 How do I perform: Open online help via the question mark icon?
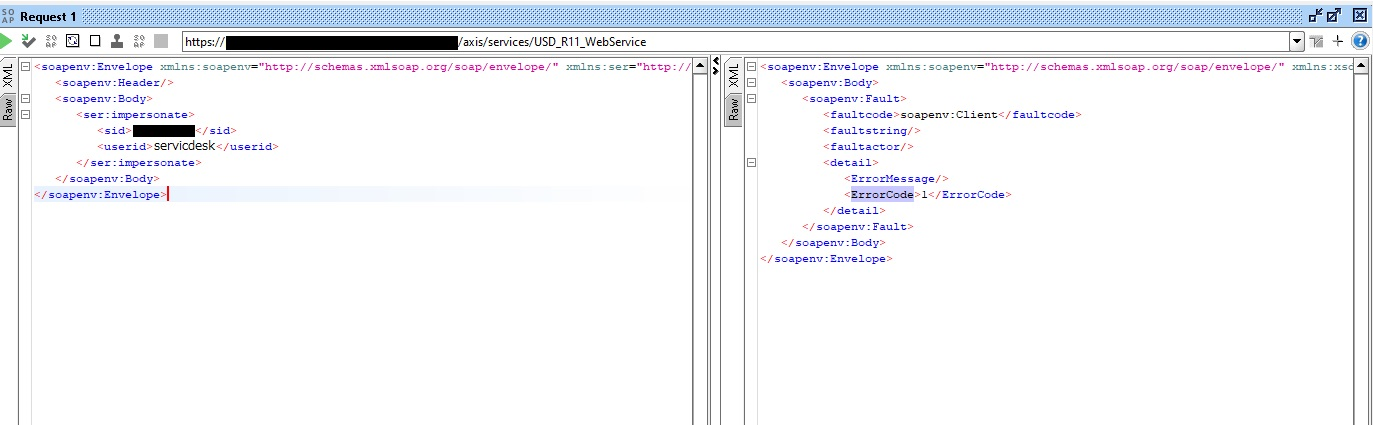coord(1360,41)
